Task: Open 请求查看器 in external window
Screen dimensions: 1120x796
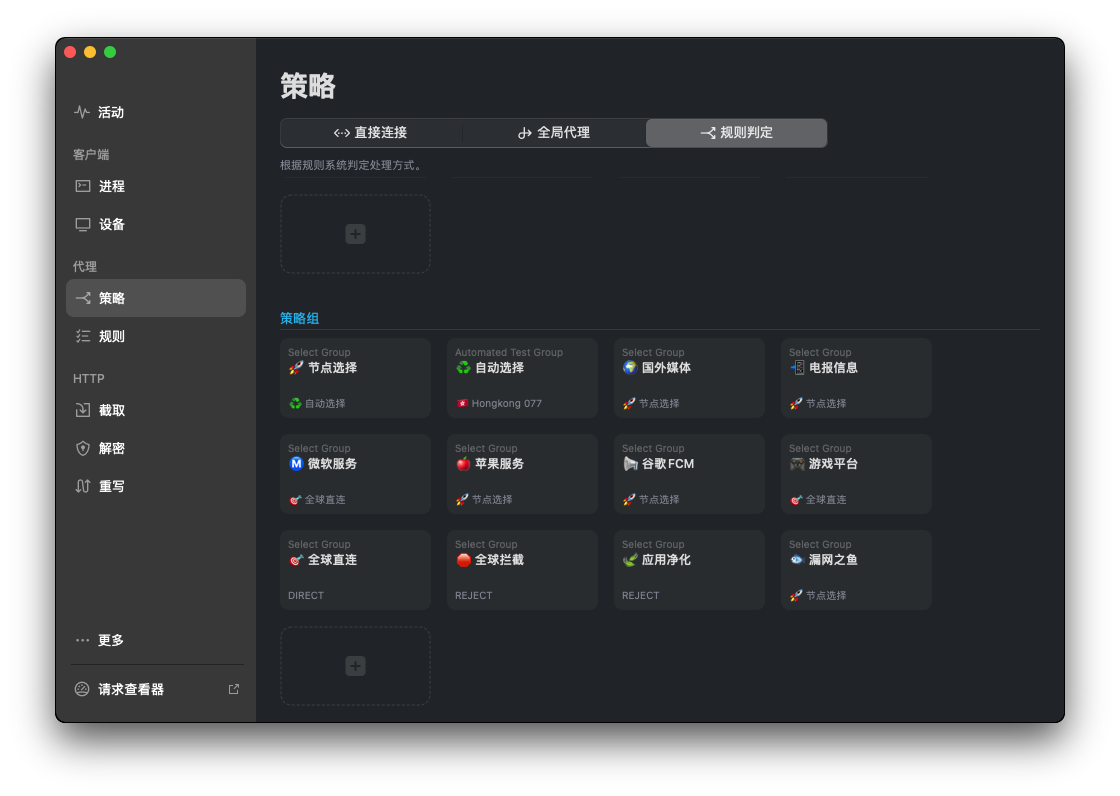Action: (x=233, y=688)
